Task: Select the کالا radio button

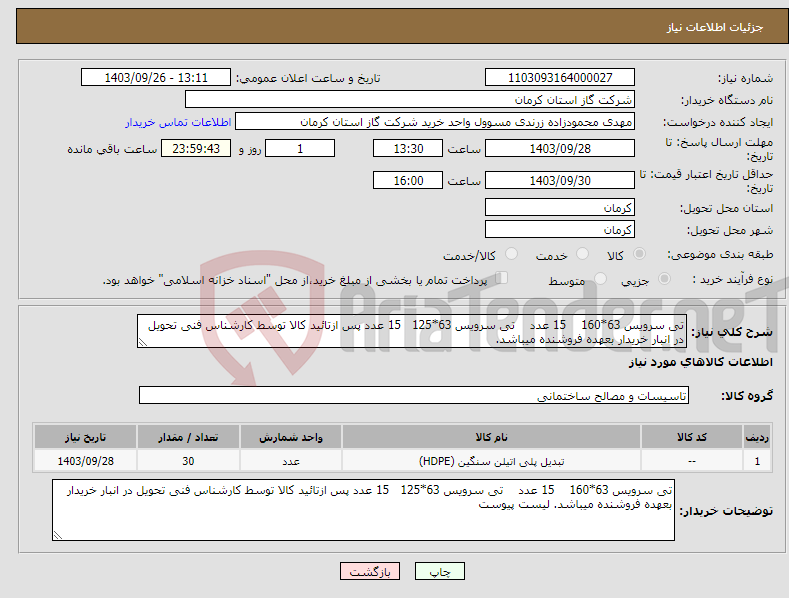Action: click(x=640, y=254)
